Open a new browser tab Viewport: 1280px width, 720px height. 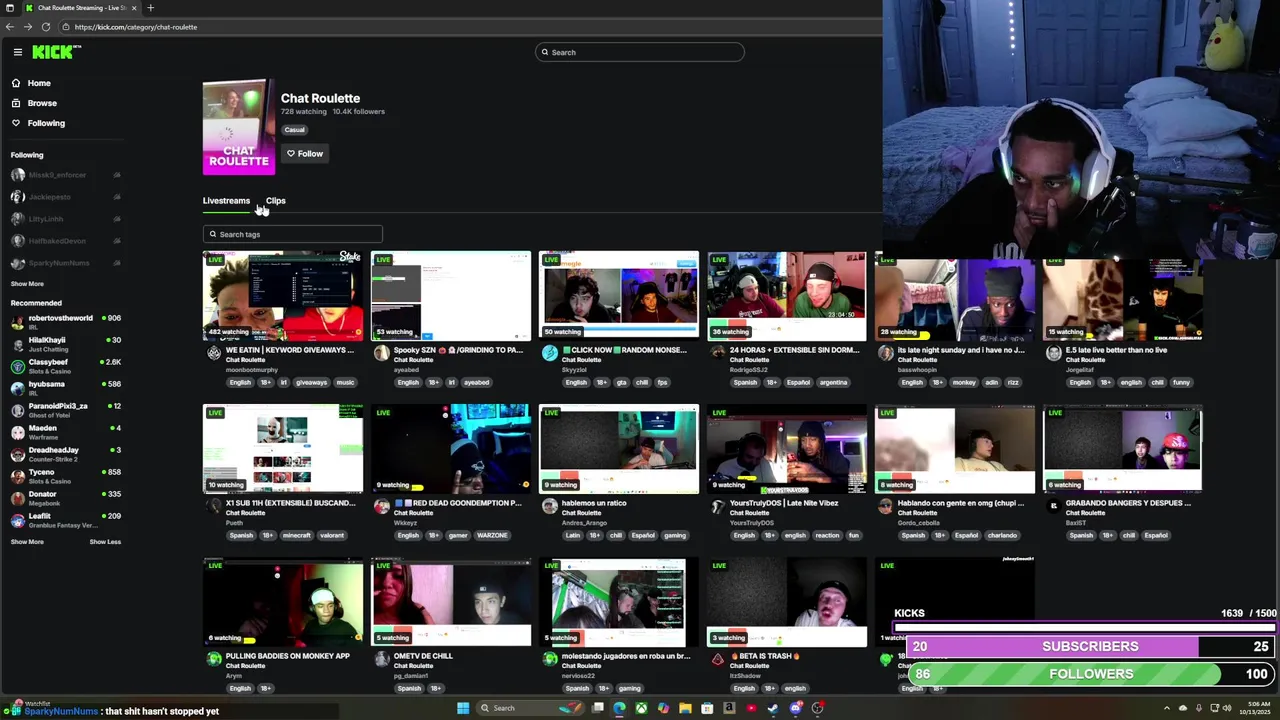click(150, 8)
